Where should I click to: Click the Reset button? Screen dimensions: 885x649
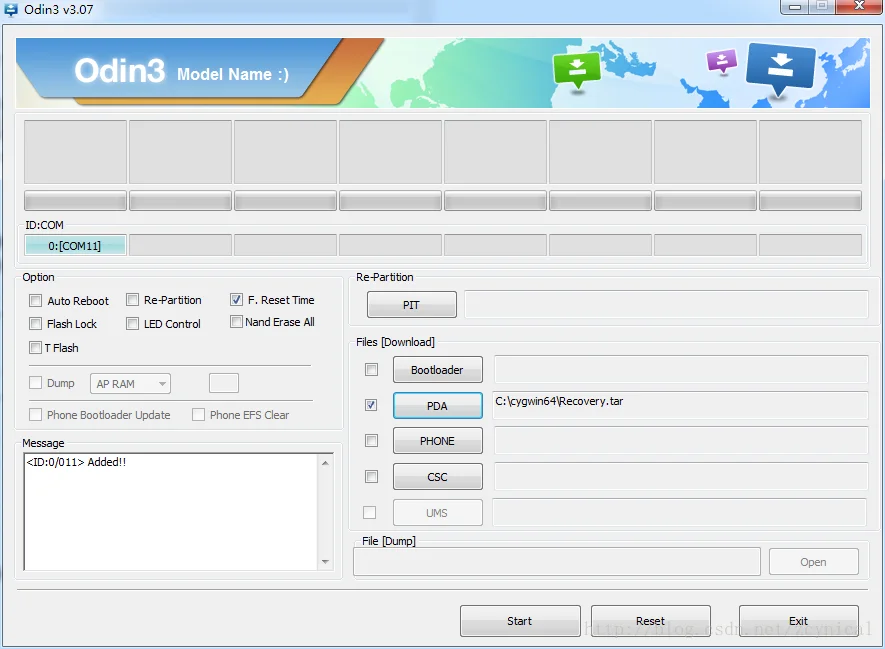[650, 621]
